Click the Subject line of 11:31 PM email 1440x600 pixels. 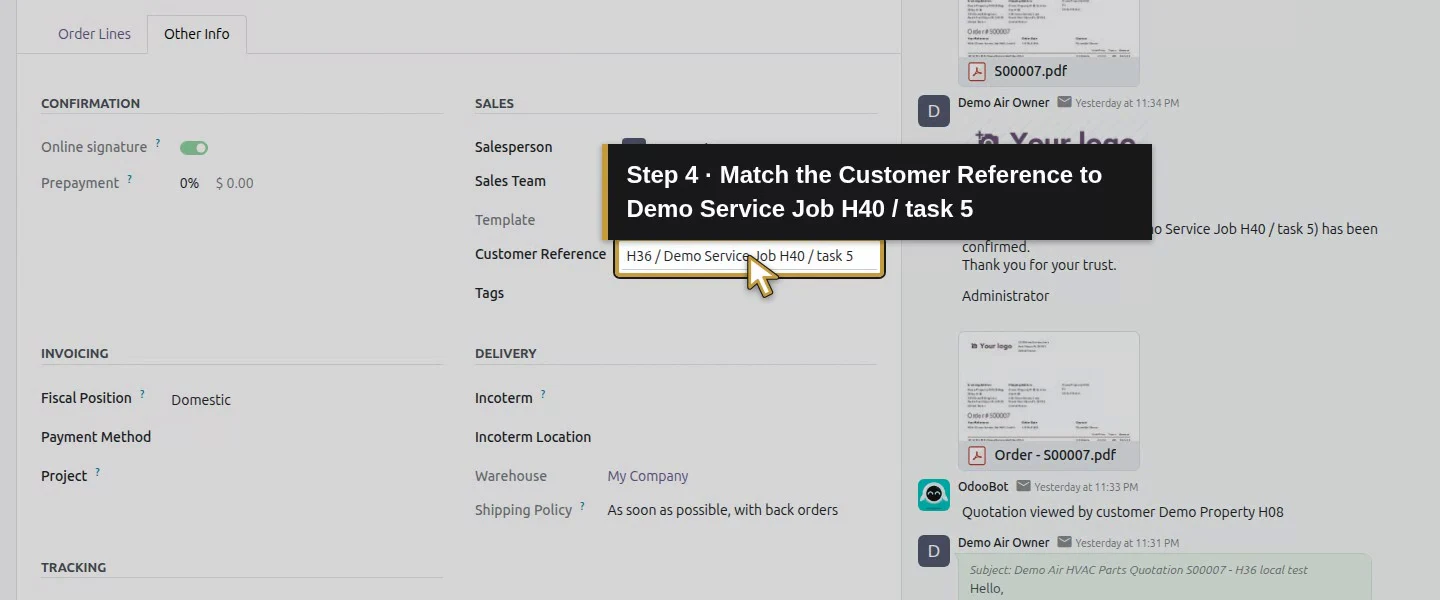point(1139,570)
